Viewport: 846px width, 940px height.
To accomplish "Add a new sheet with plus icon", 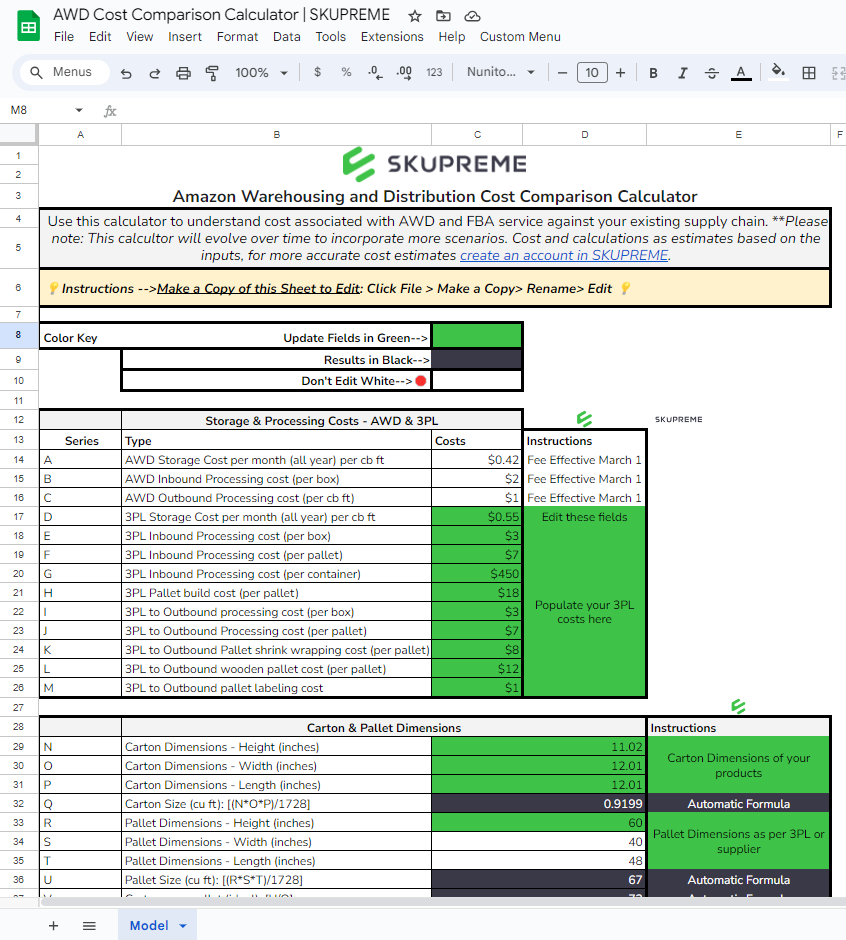I will point(53,926).
